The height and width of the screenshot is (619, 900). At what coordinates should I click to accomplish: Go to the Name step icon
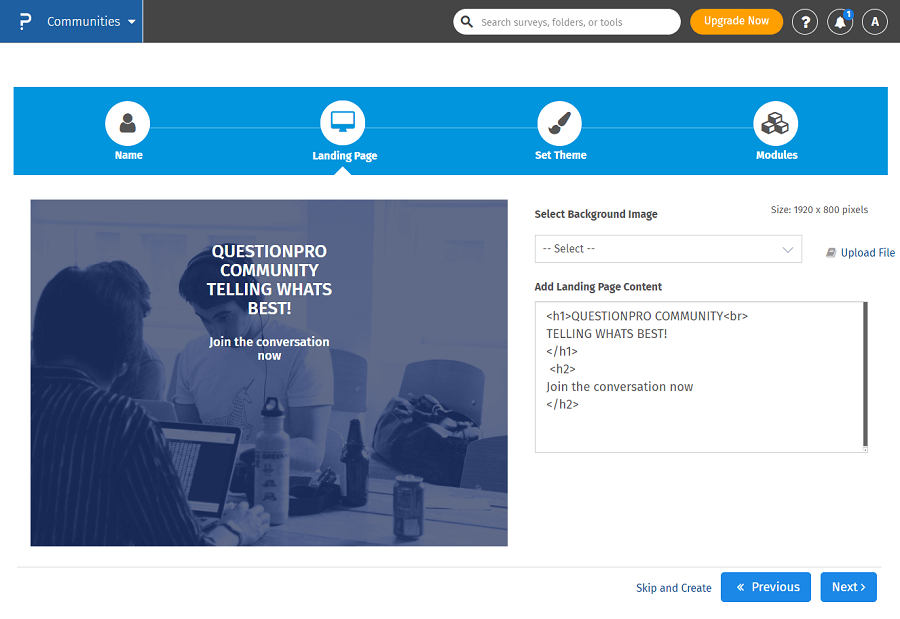128,123
